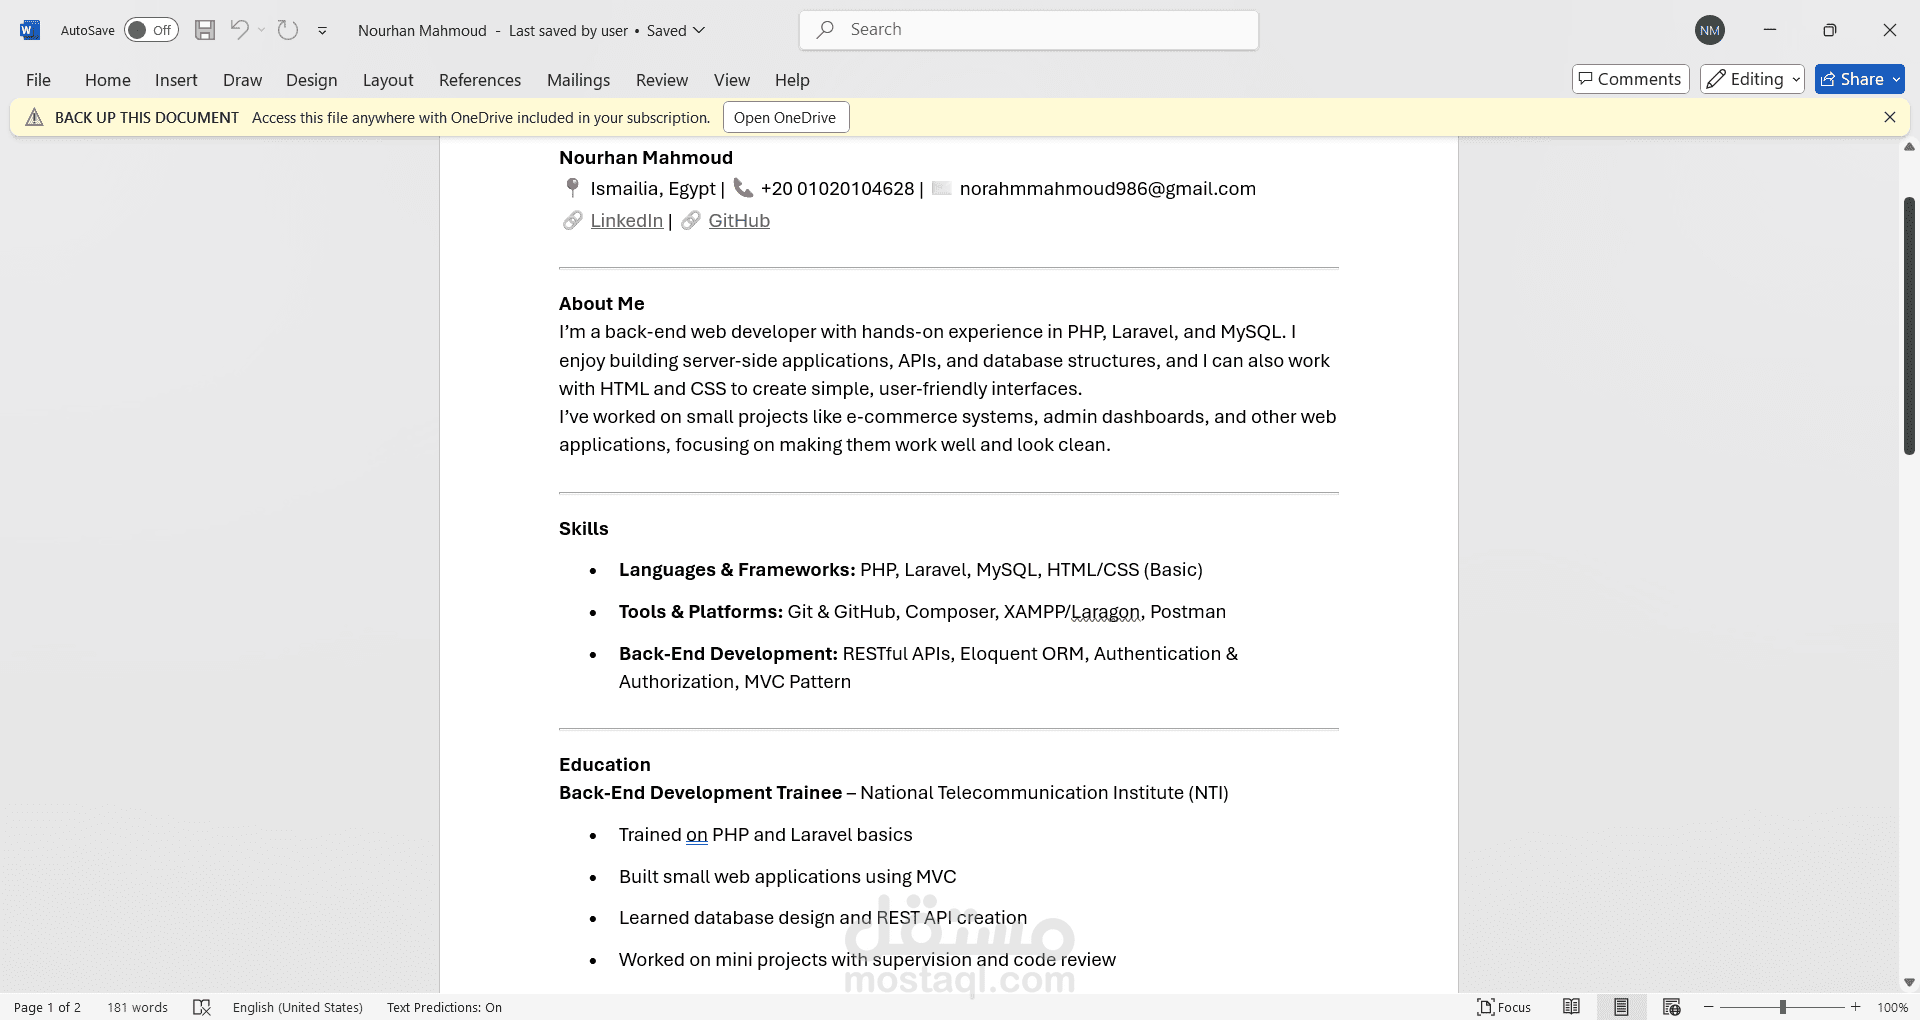1920x1020 pixels.
Task: Click the 100% zoom level
Action: [1892, 1007]
